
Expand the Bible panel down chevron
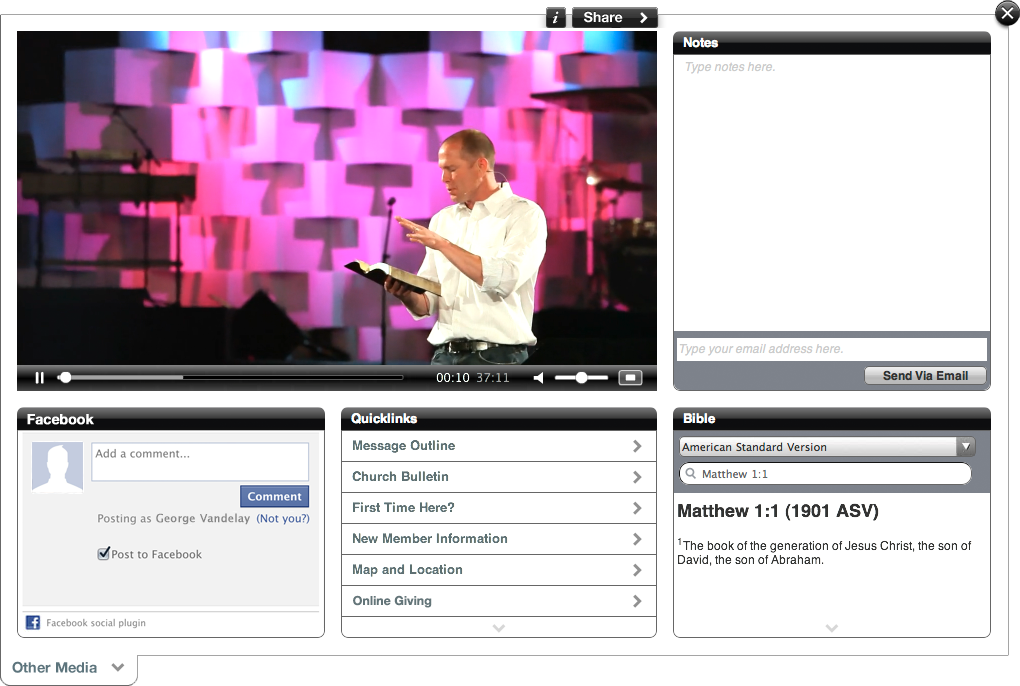pyautogui.click(x=831, y=628)
